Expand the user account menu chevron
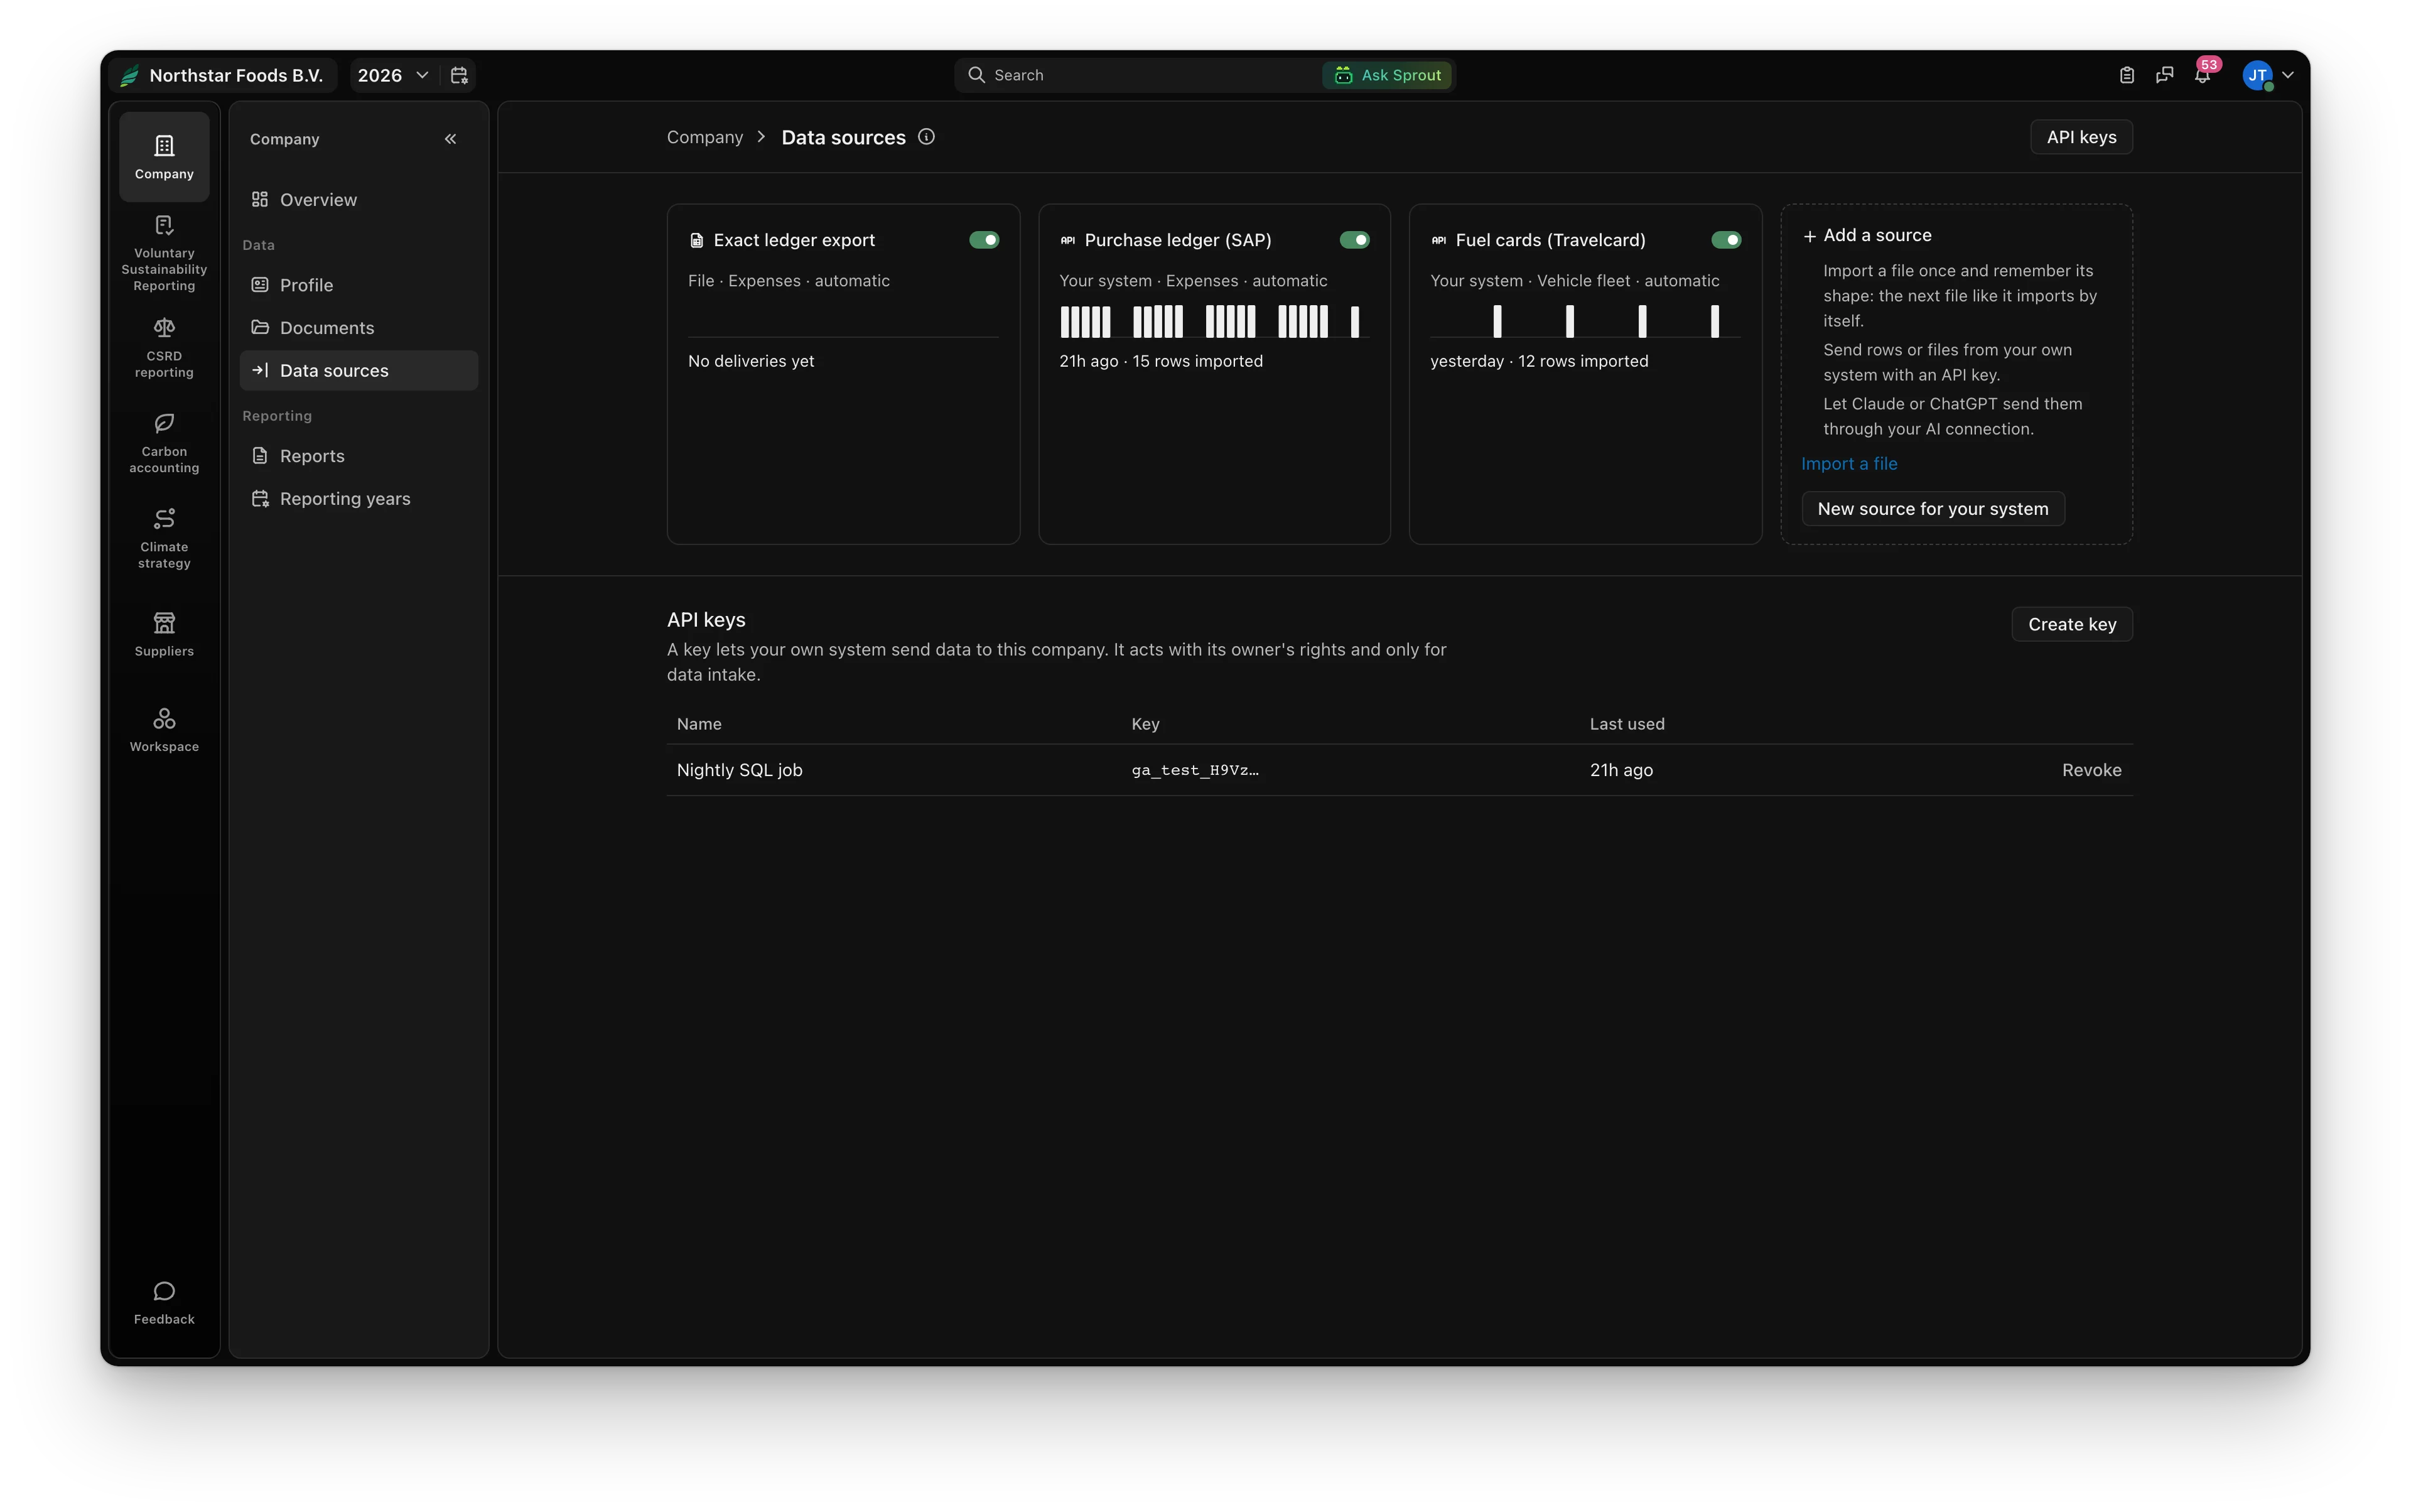 [x=2288, y=75]
